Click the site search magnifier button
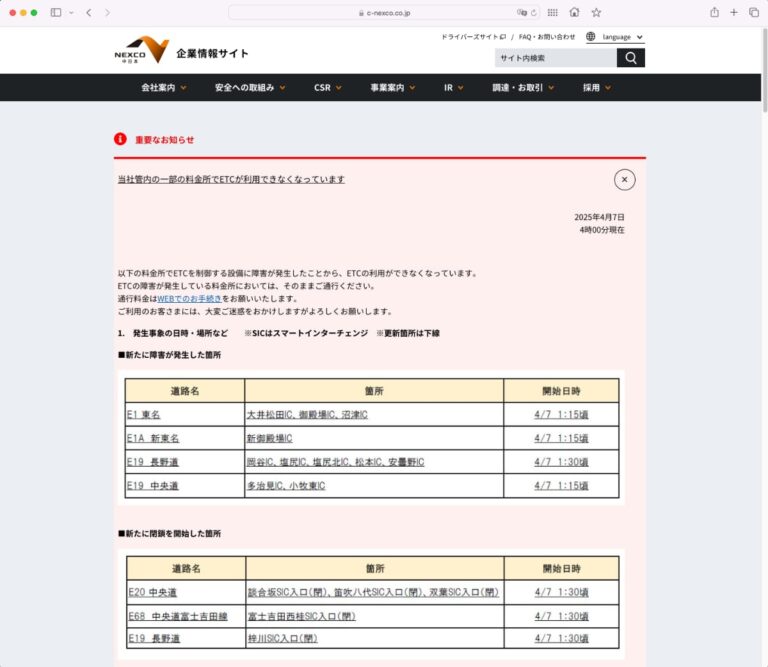This screenshot has height=667, width=768. (x=631, y=58)
